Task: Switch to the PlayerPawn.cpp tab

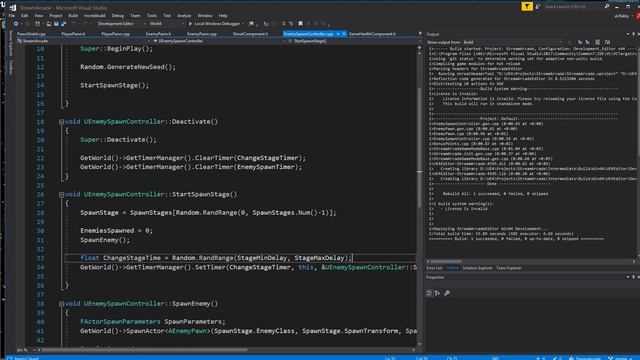Action: [116, 34]
